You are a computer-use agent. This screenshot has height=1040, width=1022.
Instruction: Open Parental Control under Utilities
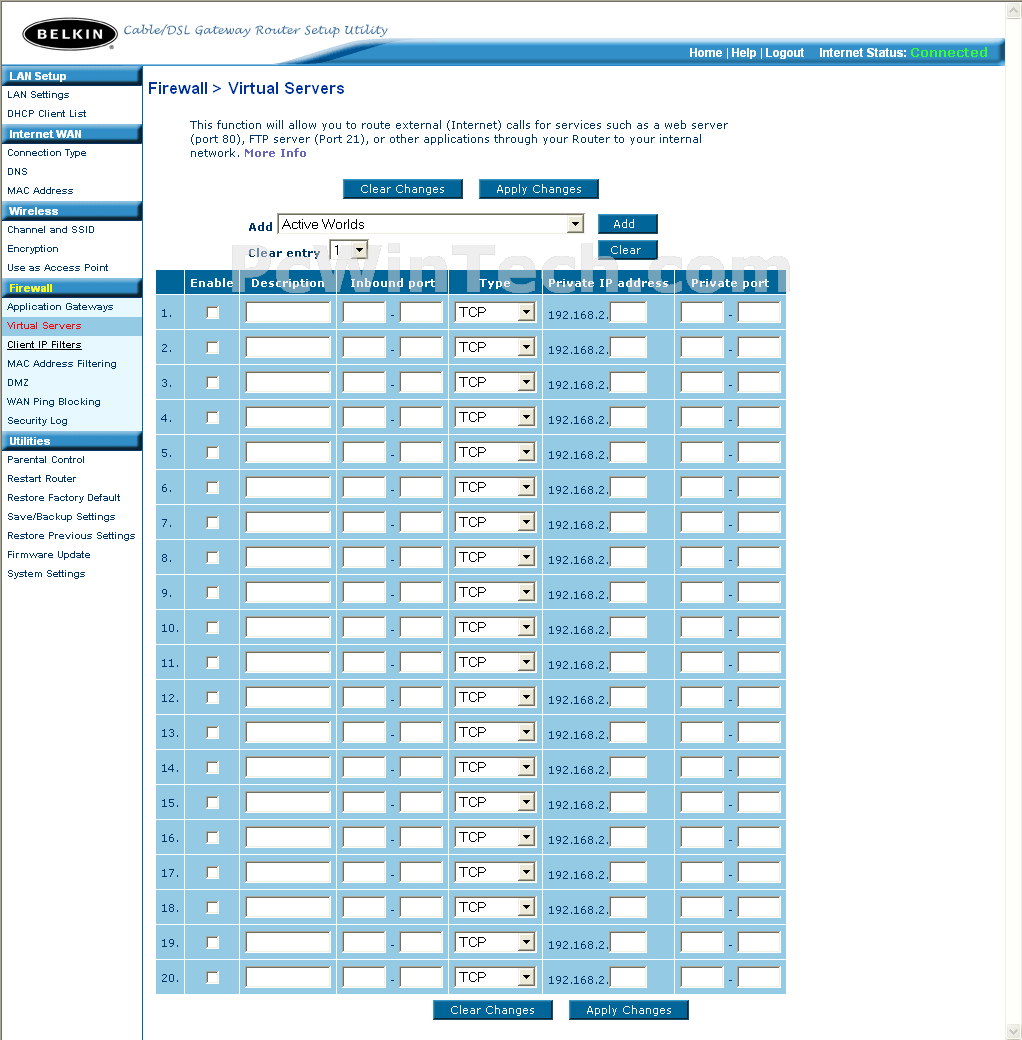click(x=46, y=460)
